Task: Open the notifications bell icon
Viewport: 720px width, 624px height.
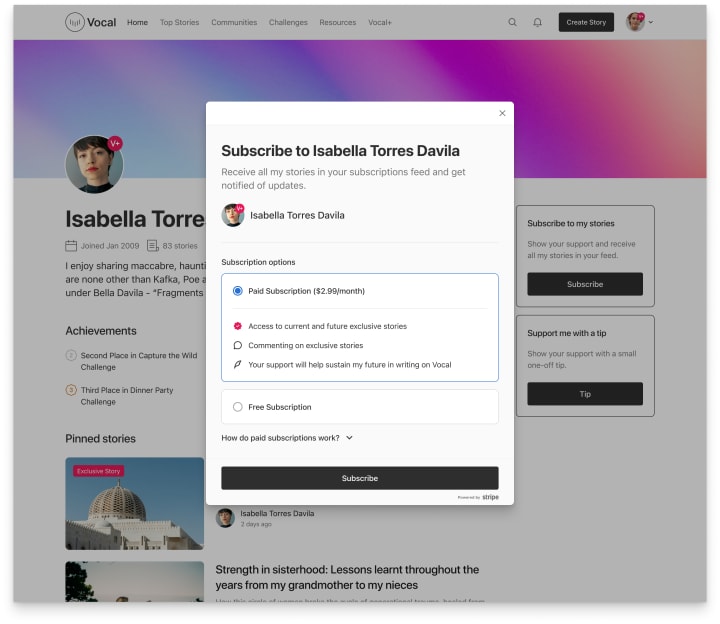Action: pos(537,22)
